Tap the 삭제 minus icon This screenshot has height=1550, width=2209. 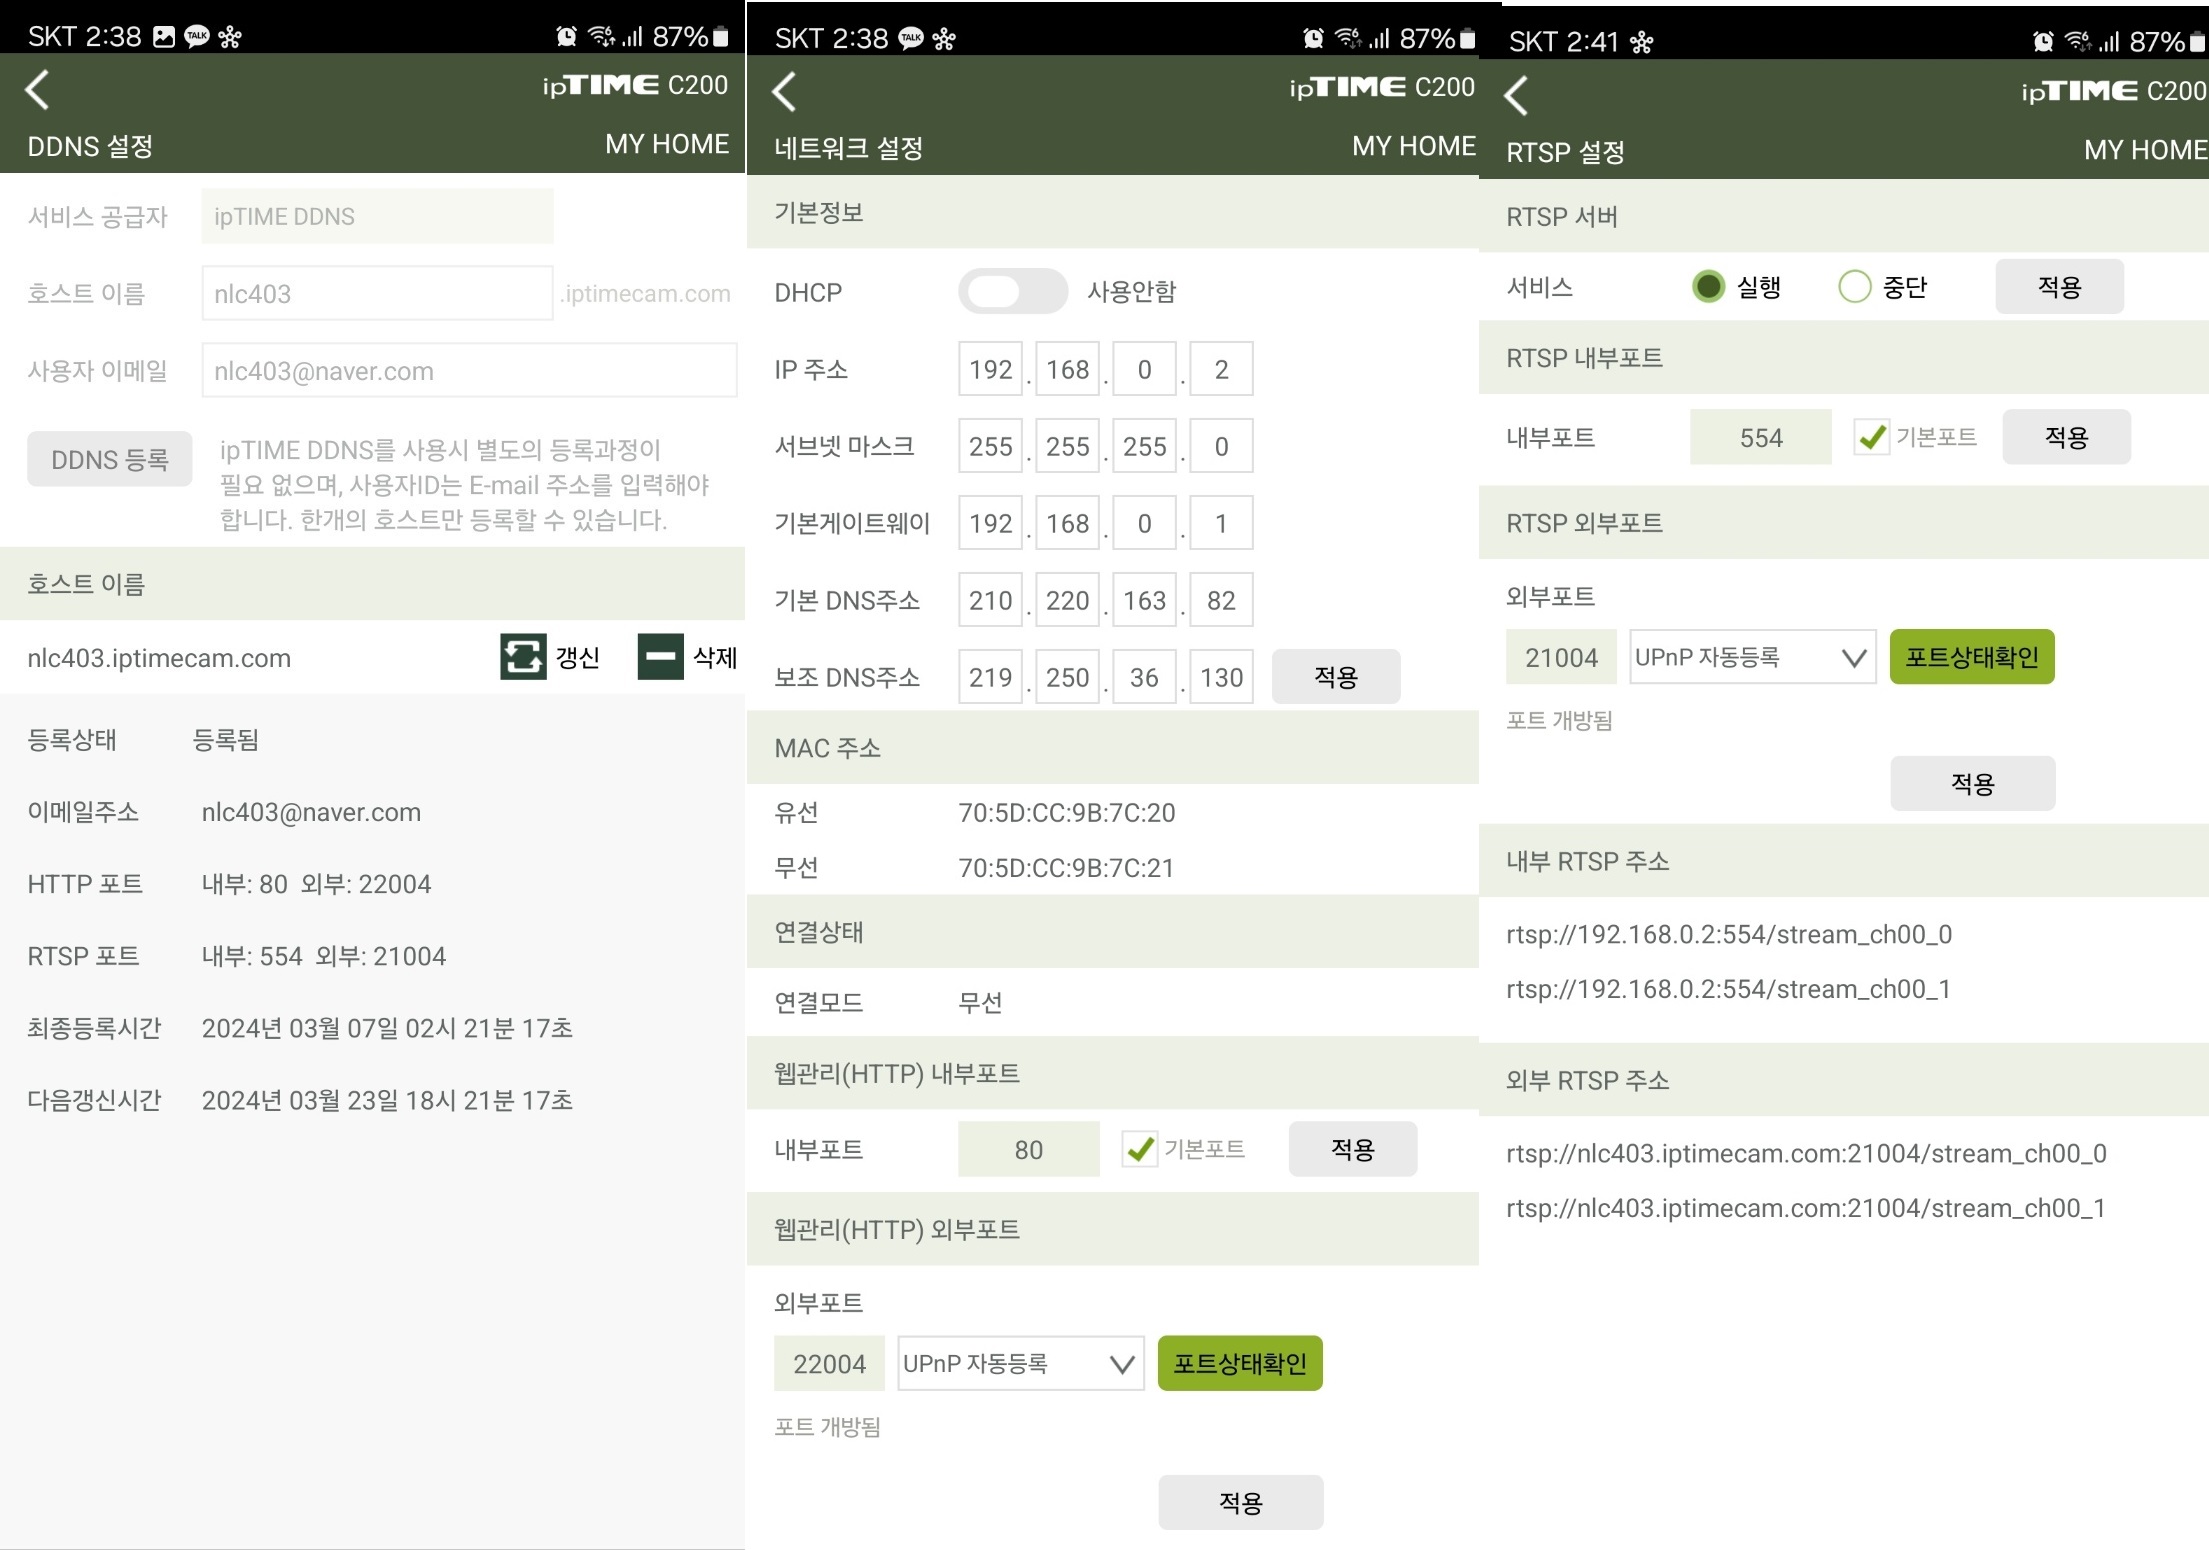661,657
